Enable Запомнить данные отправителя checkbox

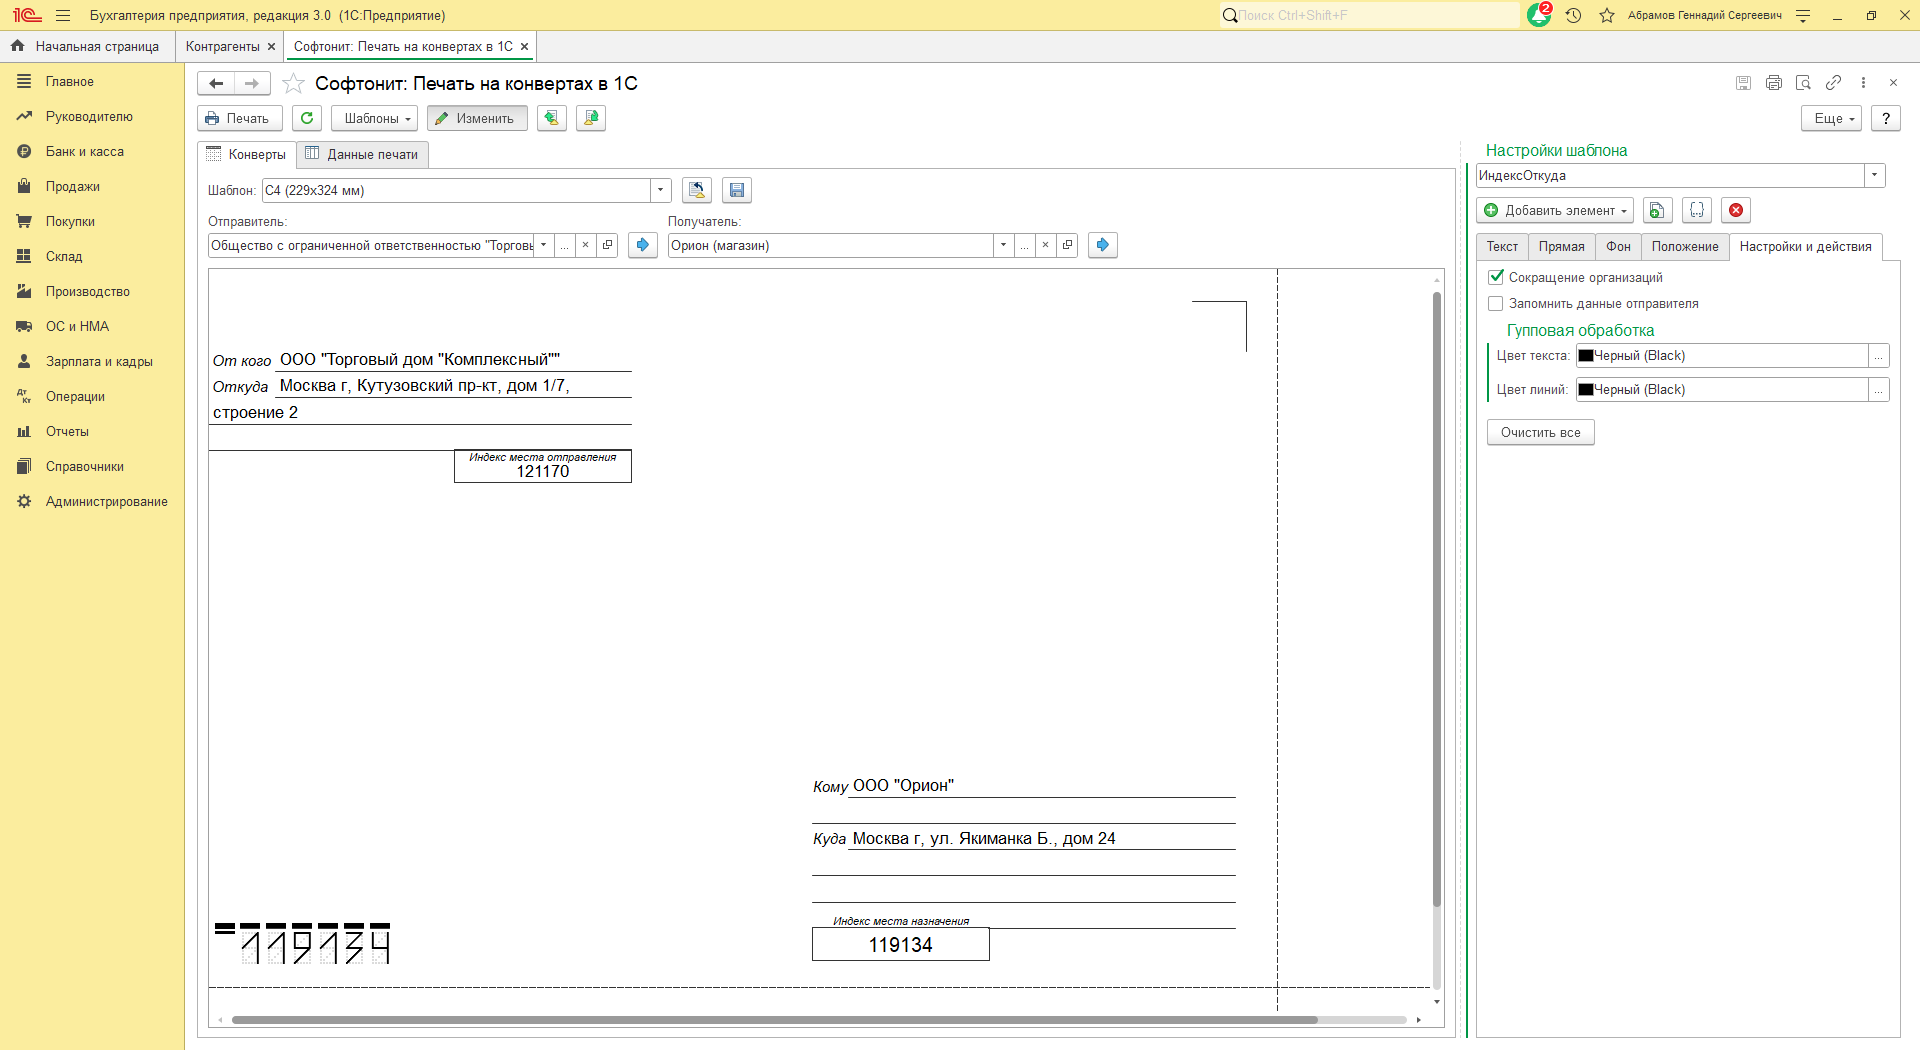pos(1496,303)
